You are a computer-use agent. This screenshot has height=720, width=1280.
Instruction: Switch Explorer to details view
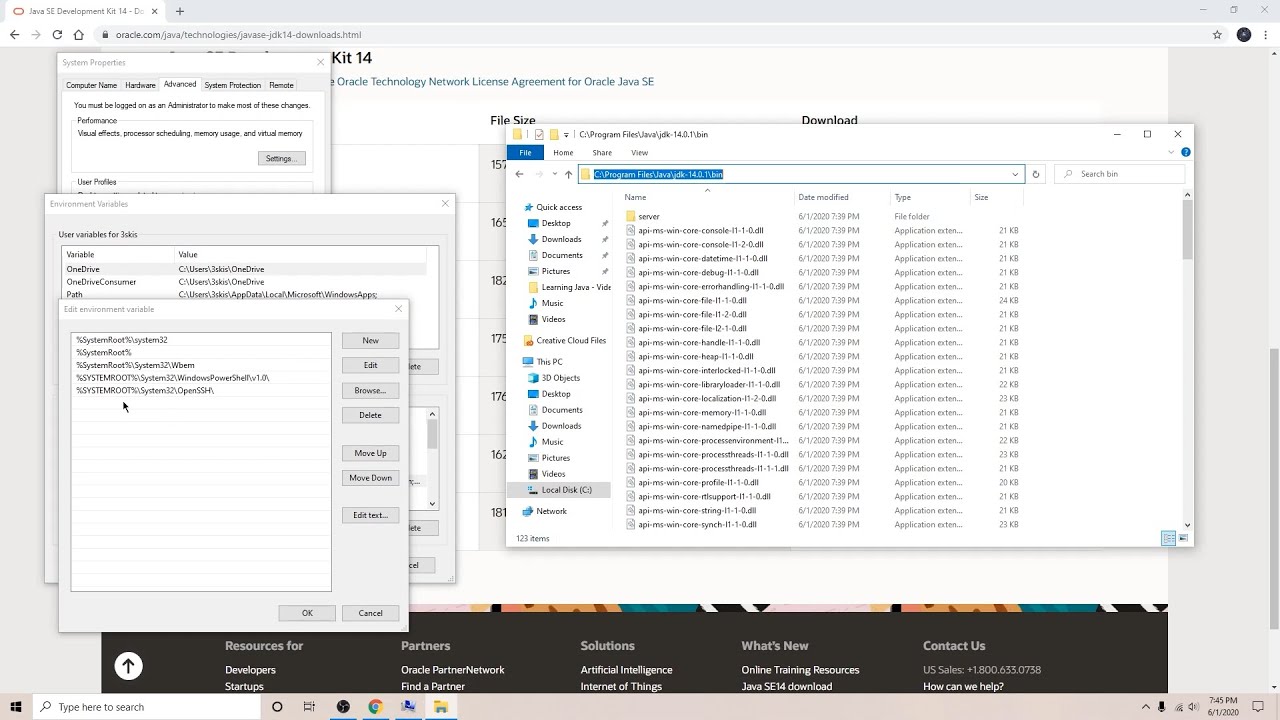[1168, 538]
